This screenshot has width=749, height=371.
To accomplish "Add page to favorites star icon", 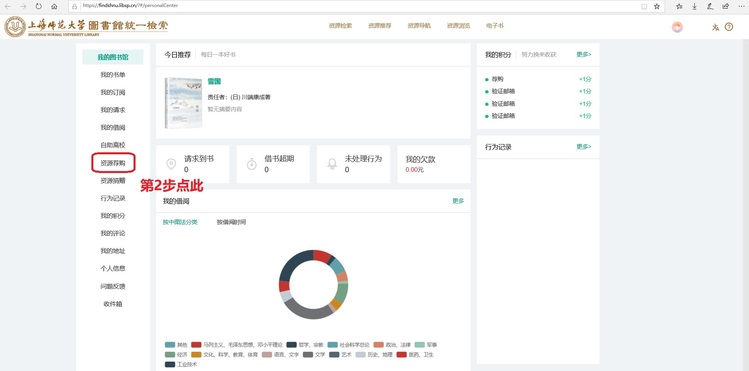I will [x=657, y=6].
